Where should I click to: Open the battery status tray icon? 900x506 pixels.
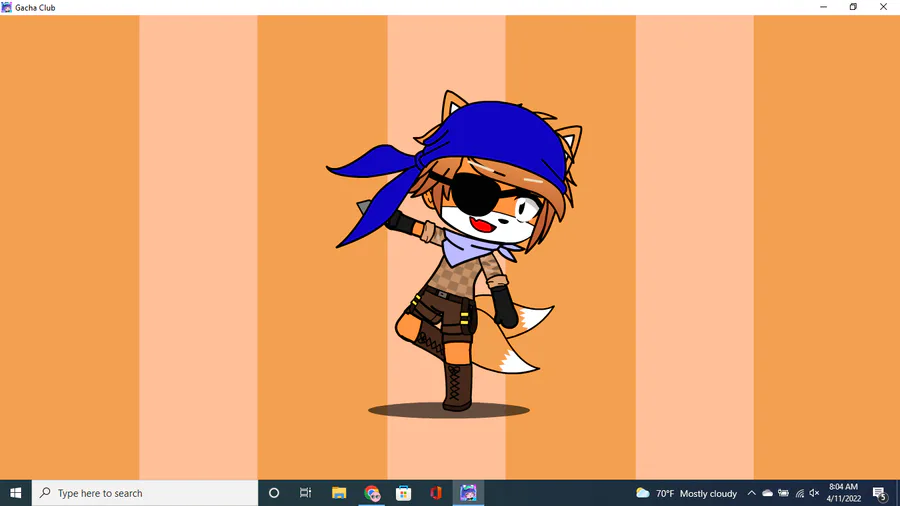783,493
